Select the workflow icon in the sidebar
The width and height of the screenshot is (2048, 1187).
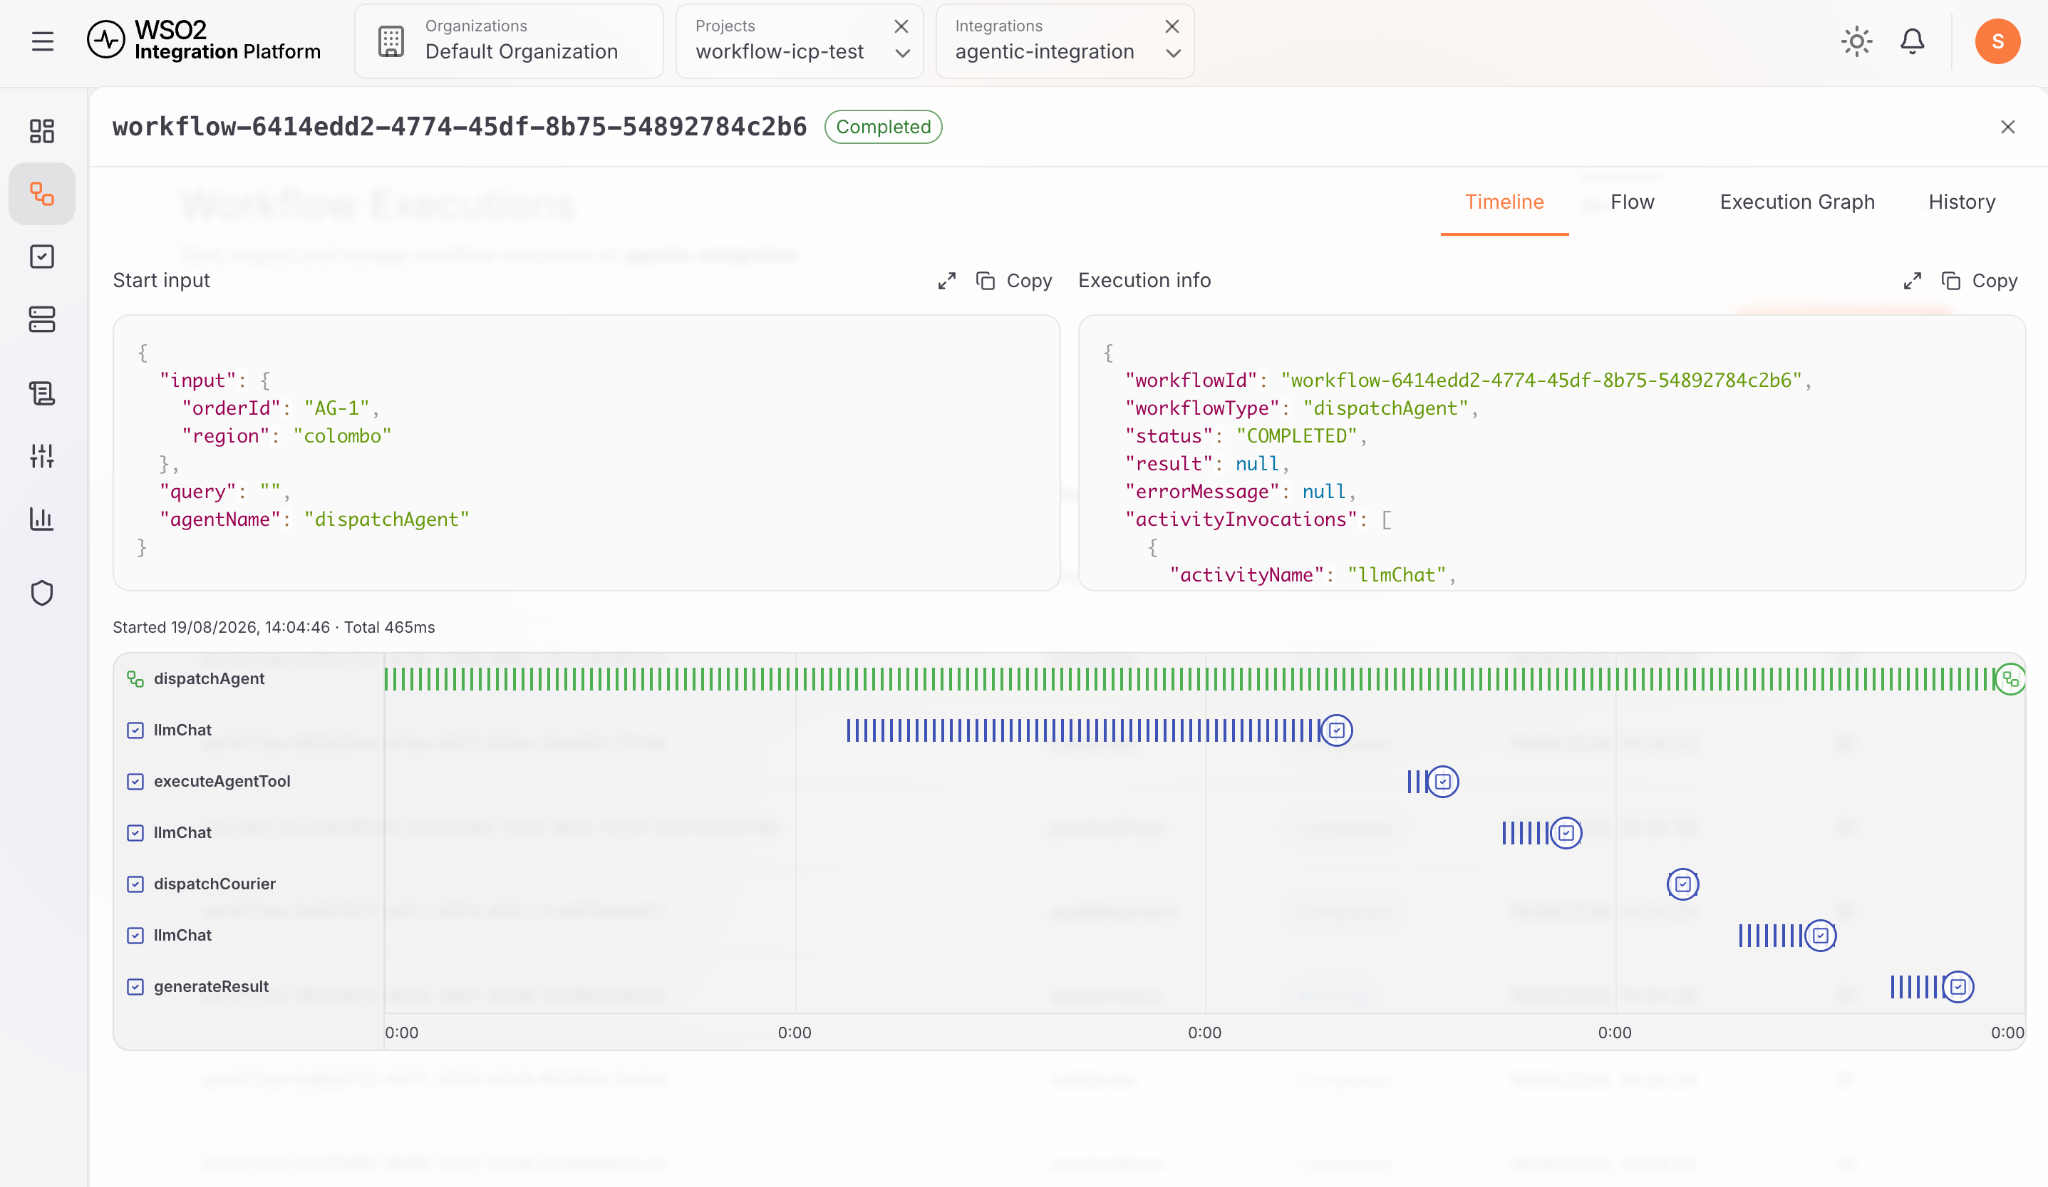click(x=42, y=194)
